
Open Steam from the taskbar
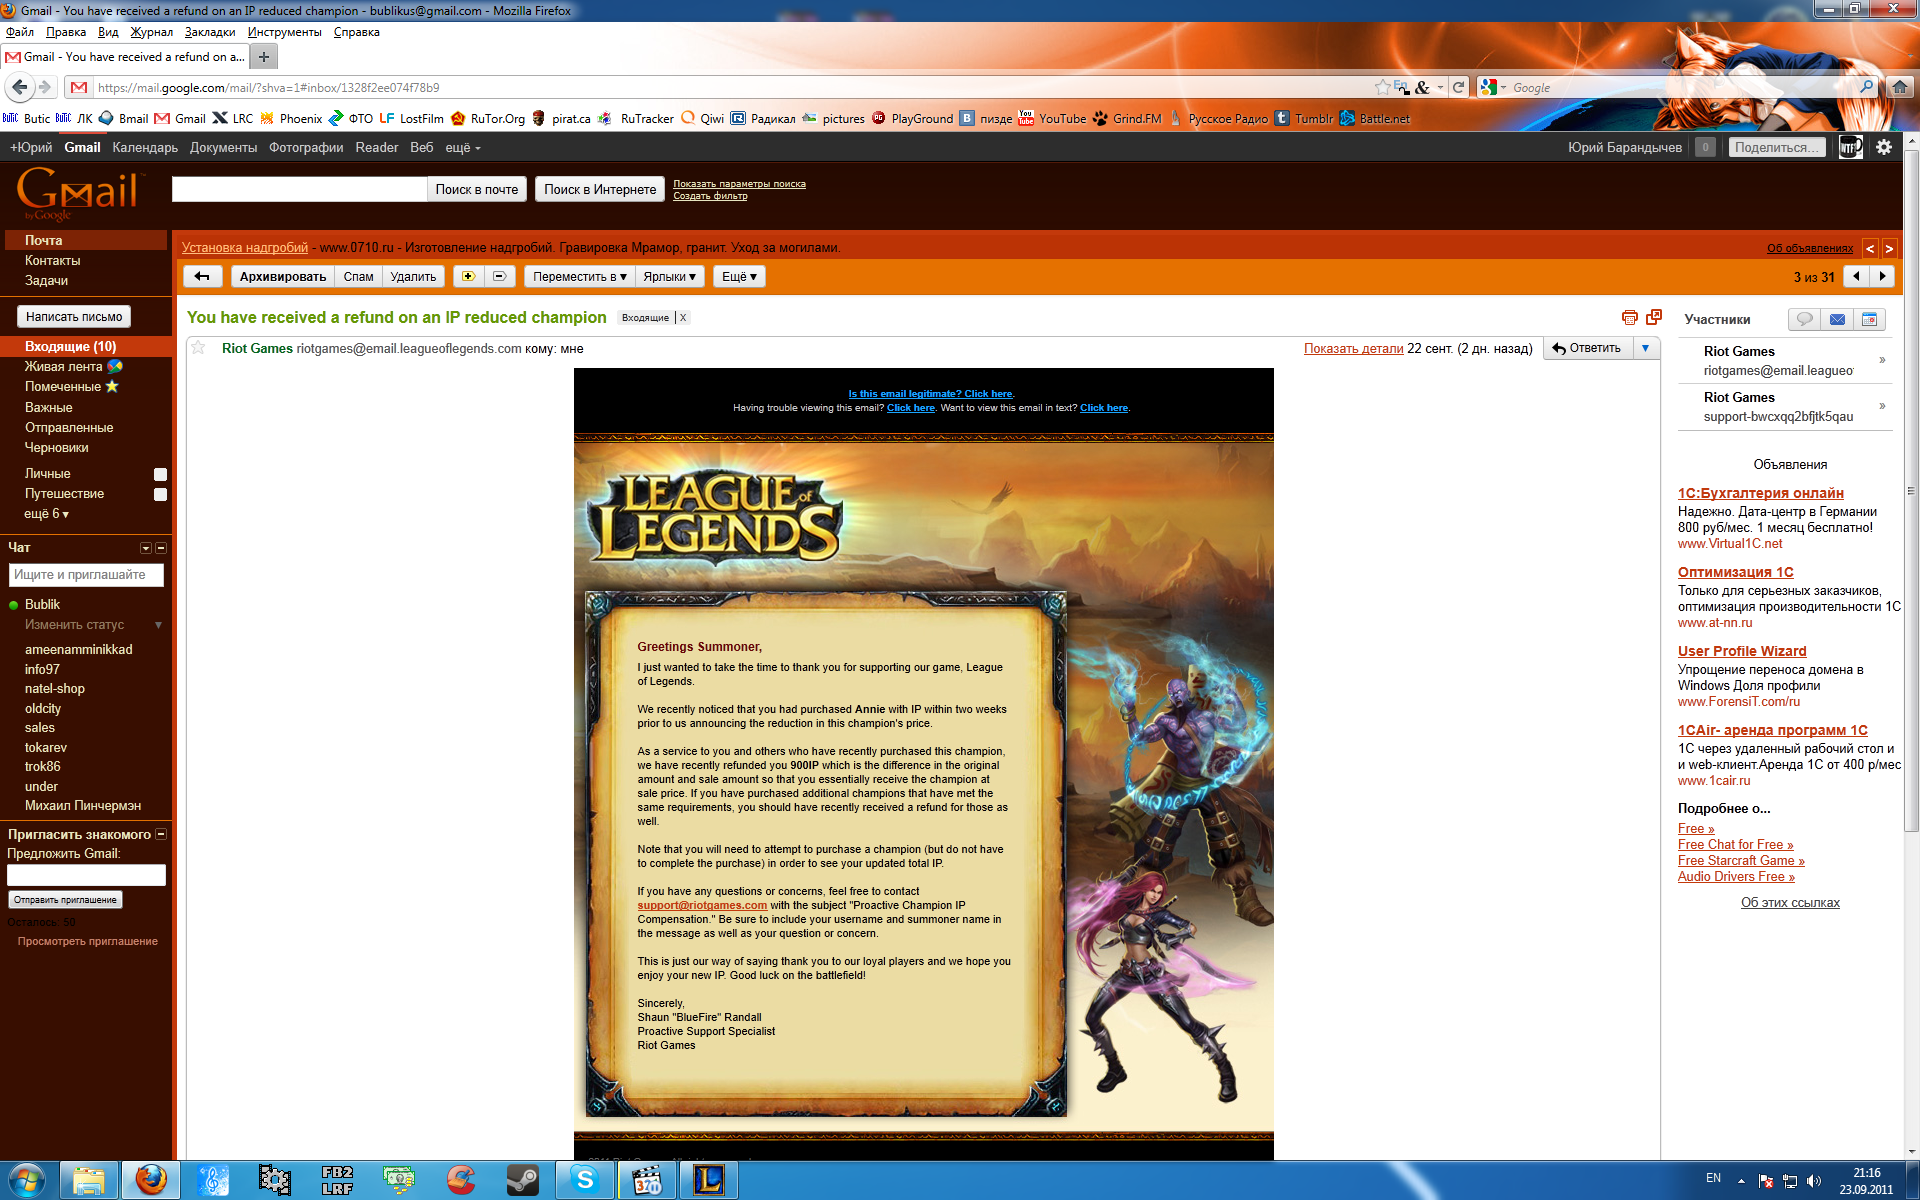[x=522, y=1180]
